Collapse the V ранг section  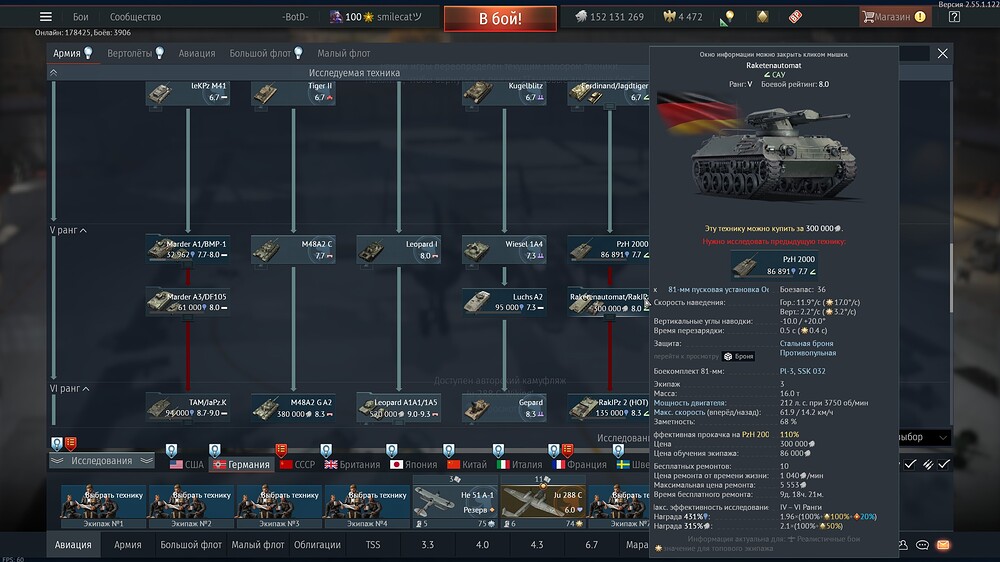(83, 230)
